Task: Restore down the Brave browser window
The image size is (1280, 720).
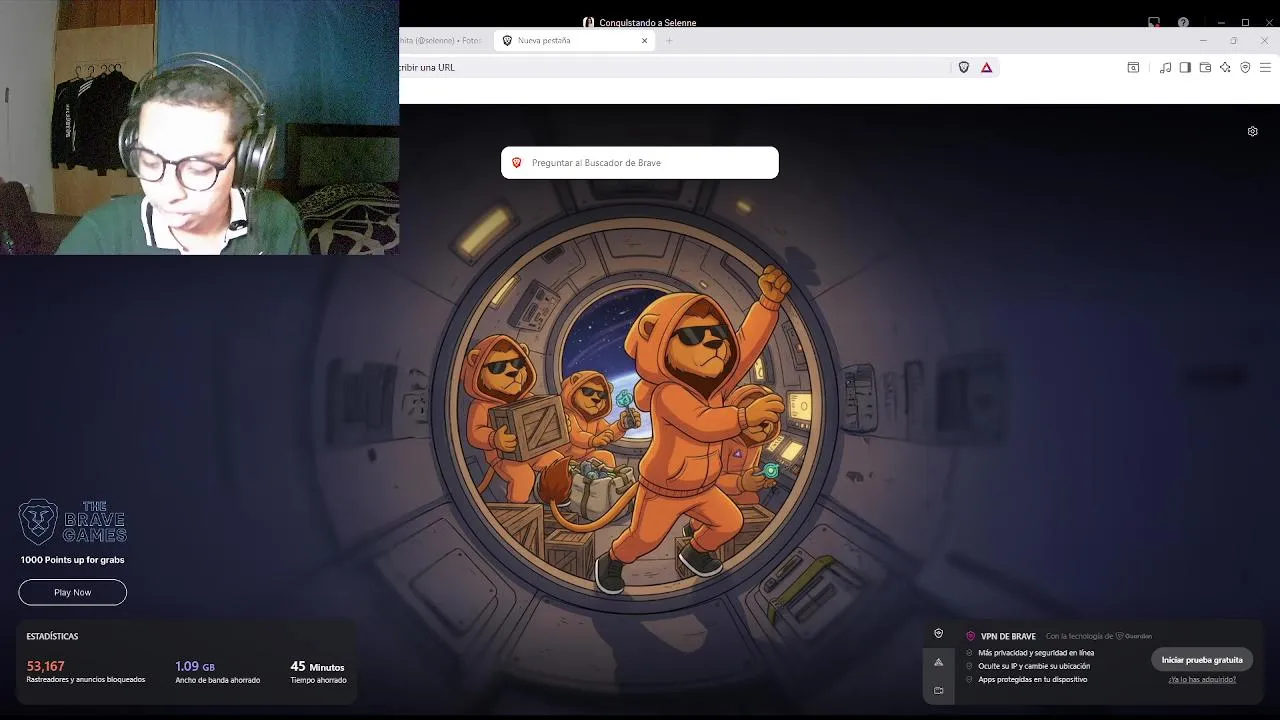Action: click(x=1234, y=41)
